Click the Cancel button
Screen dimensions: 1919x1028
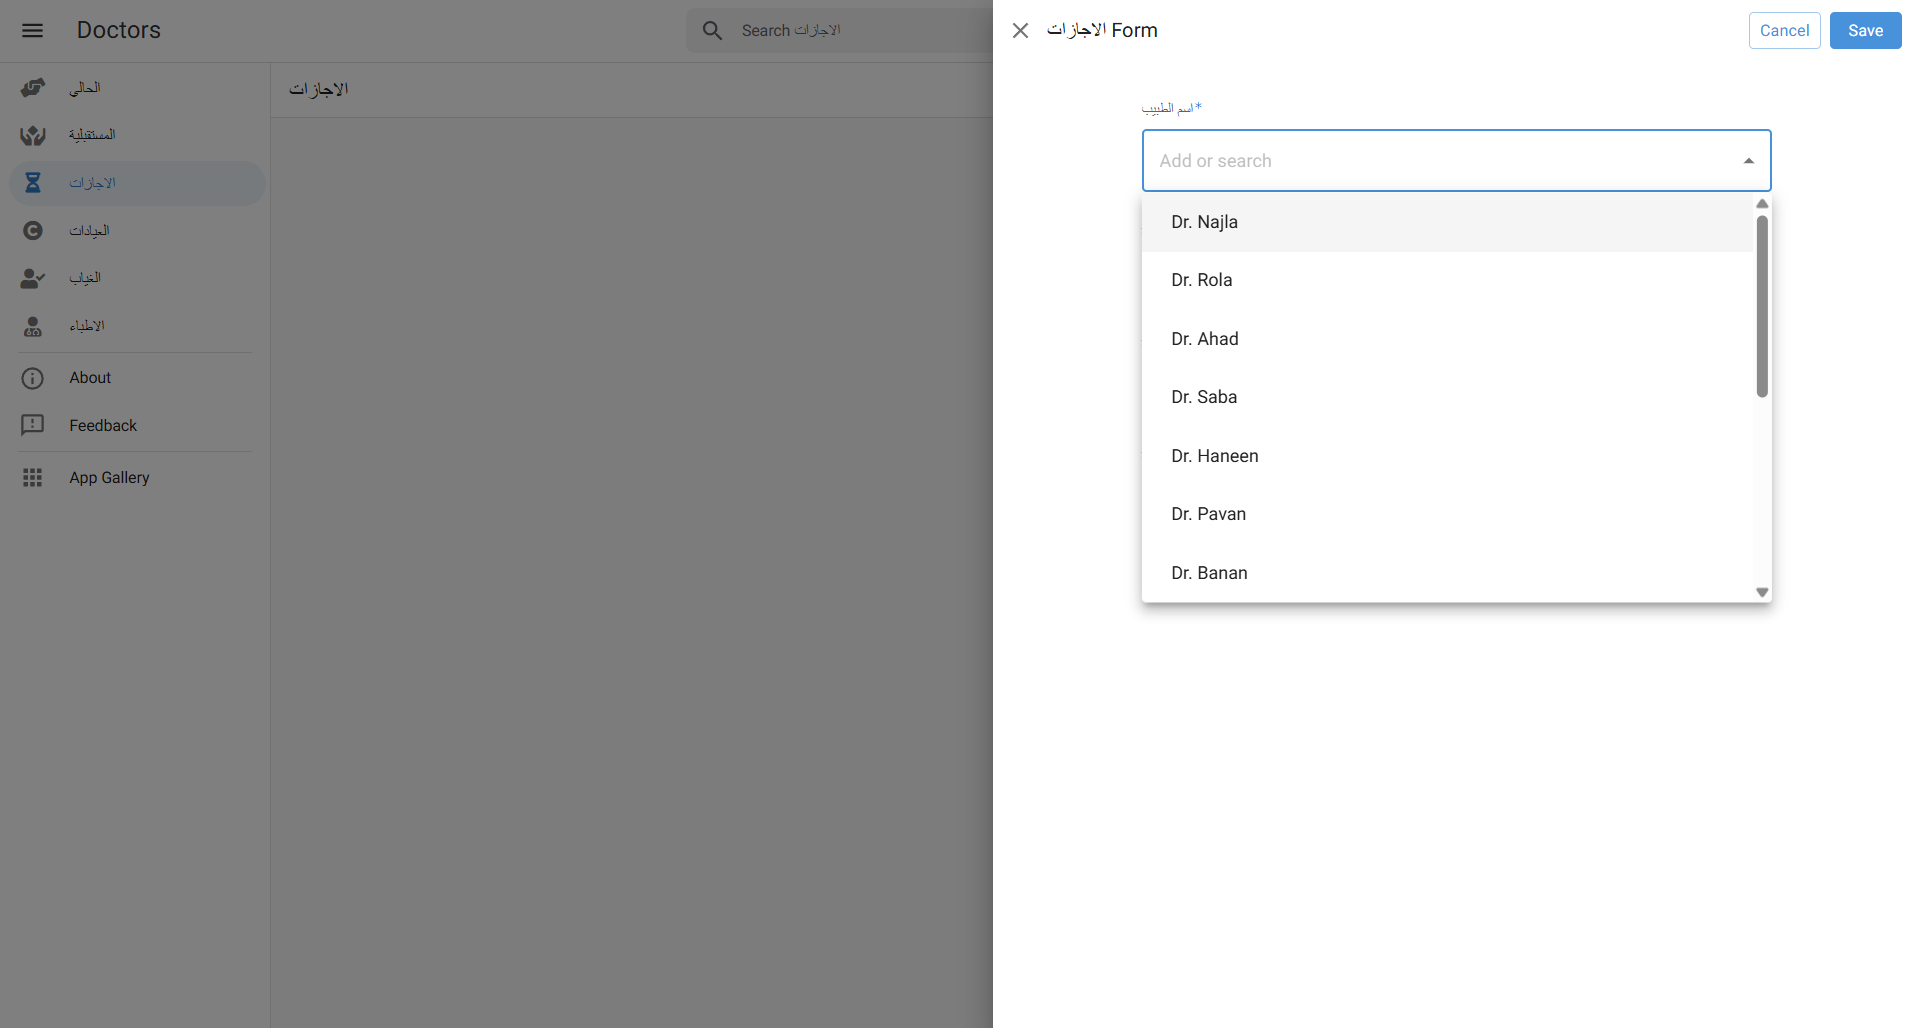[x=1784, y=31]
